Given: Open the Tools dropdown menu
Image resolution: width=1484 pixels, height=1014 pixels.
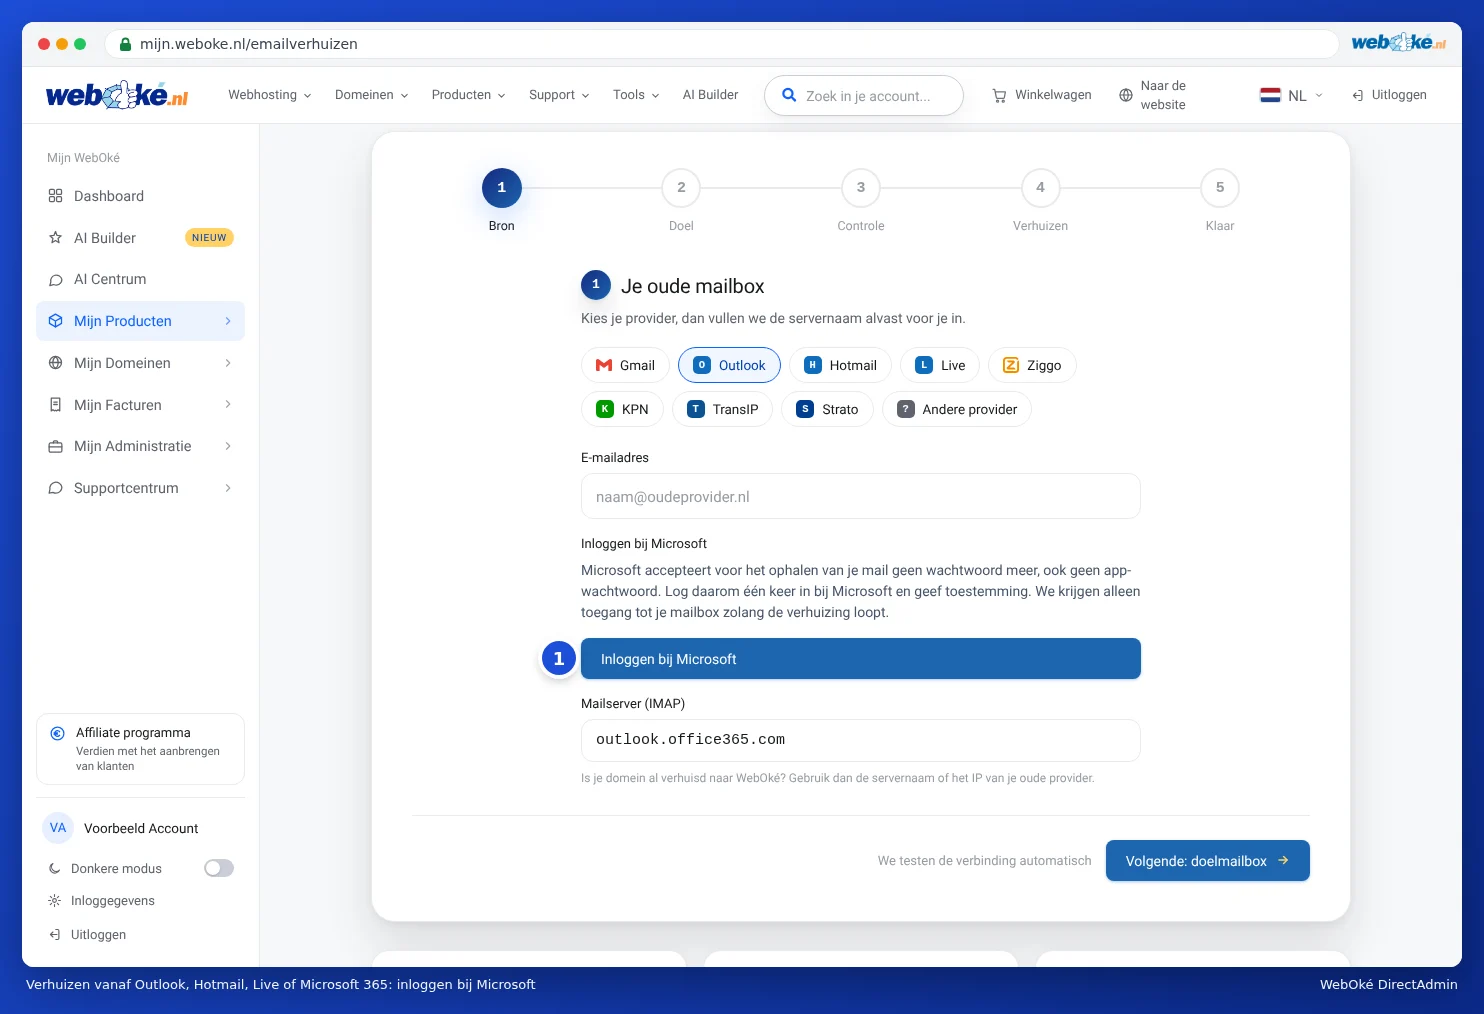Looking at the screenshot, I should (636, 95).
